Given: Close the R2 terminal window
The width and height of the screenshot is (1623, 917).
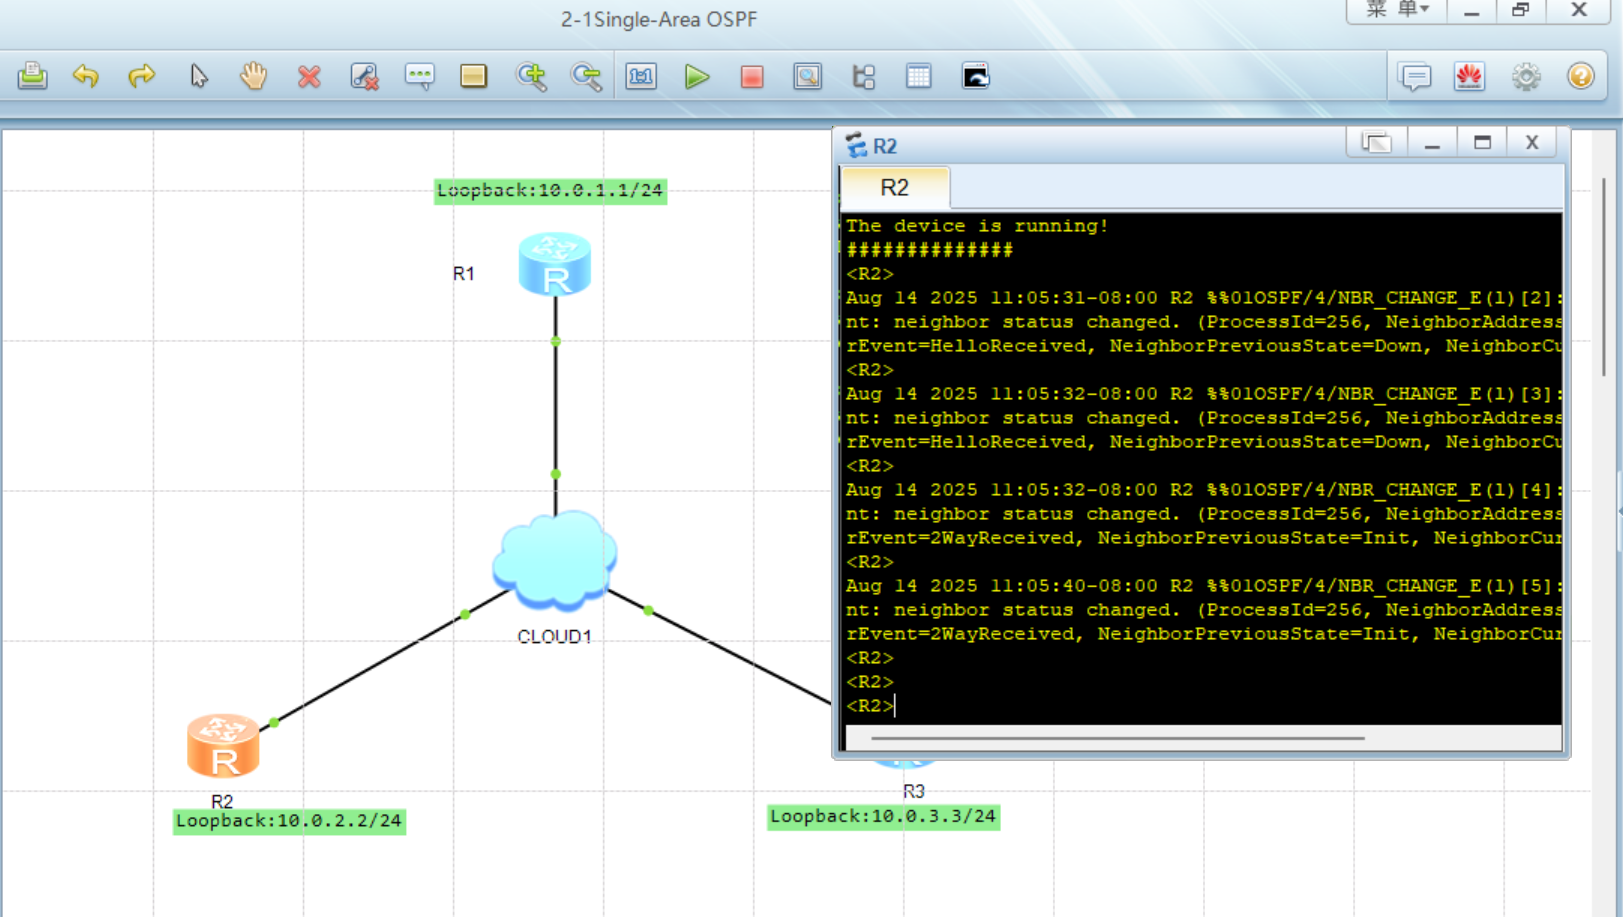Looking at the screenshot, I should [x=1532, y=143].
